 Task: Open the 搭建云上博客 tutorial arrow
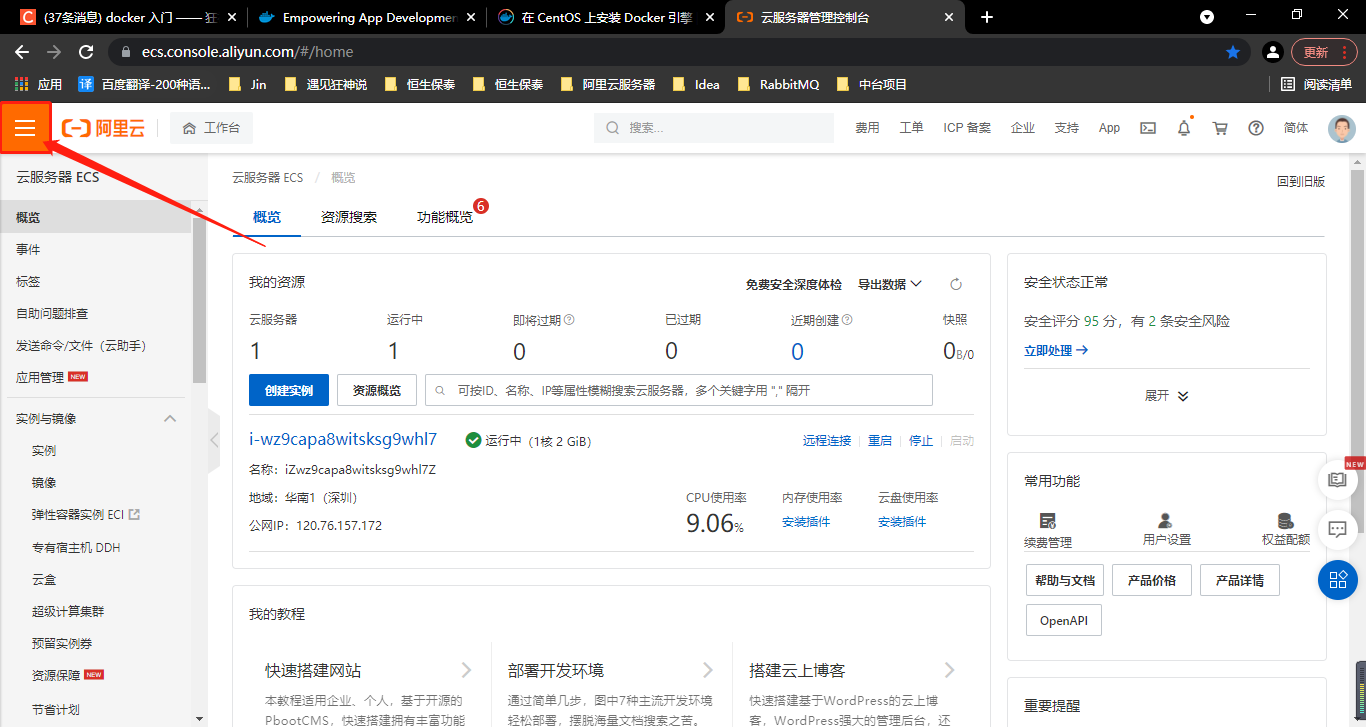coord(950,670)
